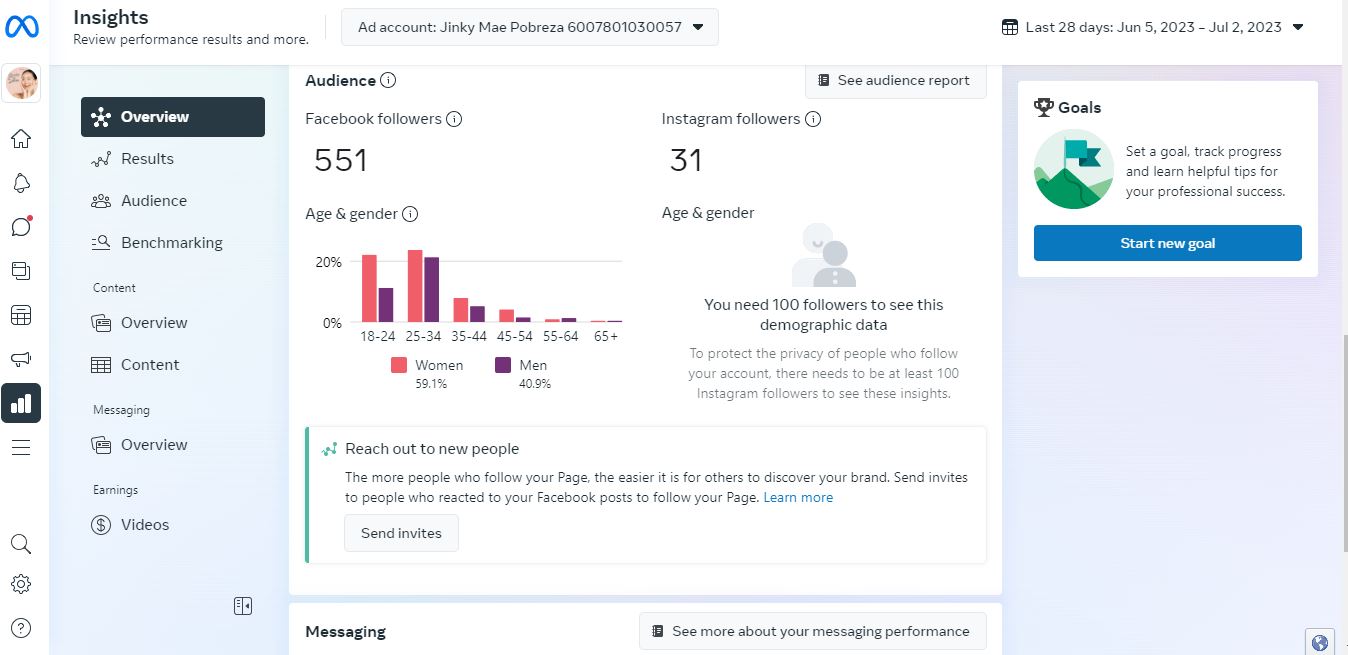Open All tools hamburger menu icon
Screen dimensions: 1348x655
tap(21, 447)
